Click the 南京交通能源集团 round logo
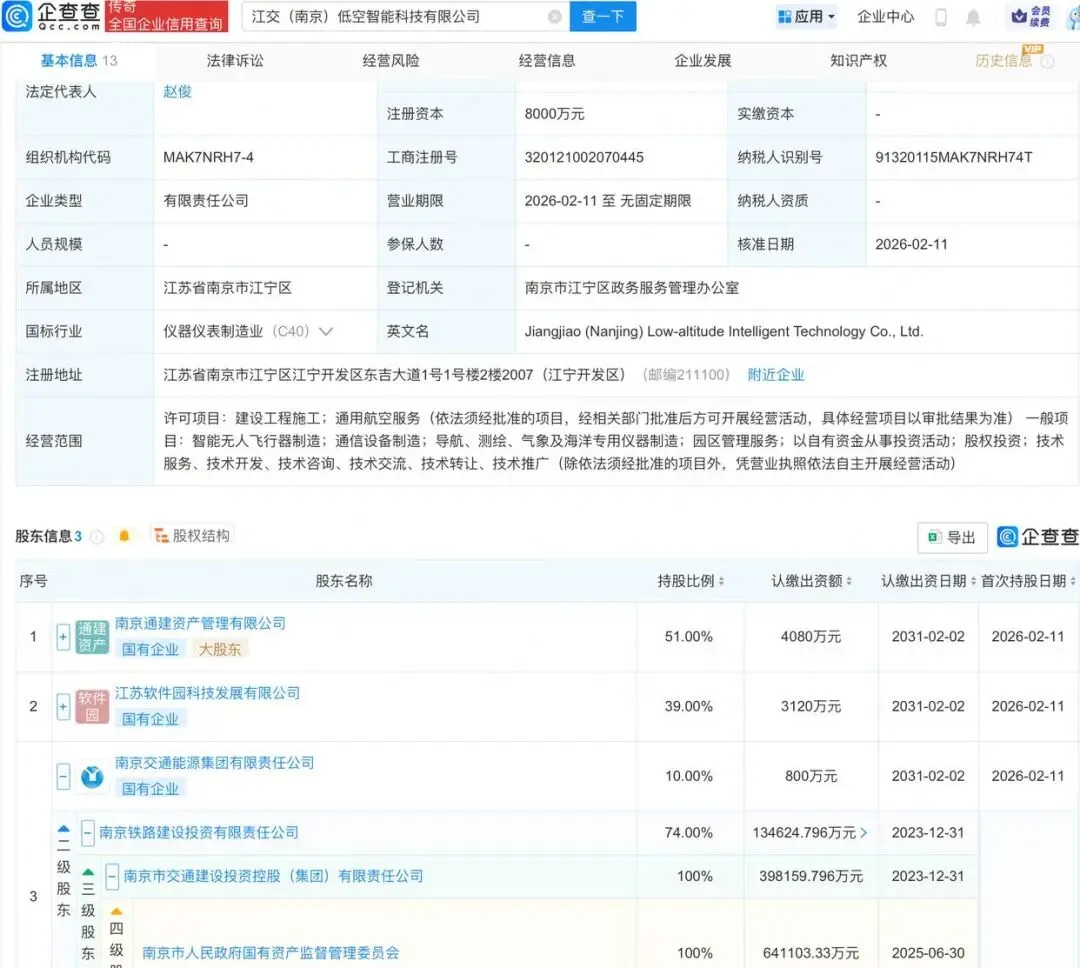Viewport: 1080px width, 968px height. click(x=92, y=776)
